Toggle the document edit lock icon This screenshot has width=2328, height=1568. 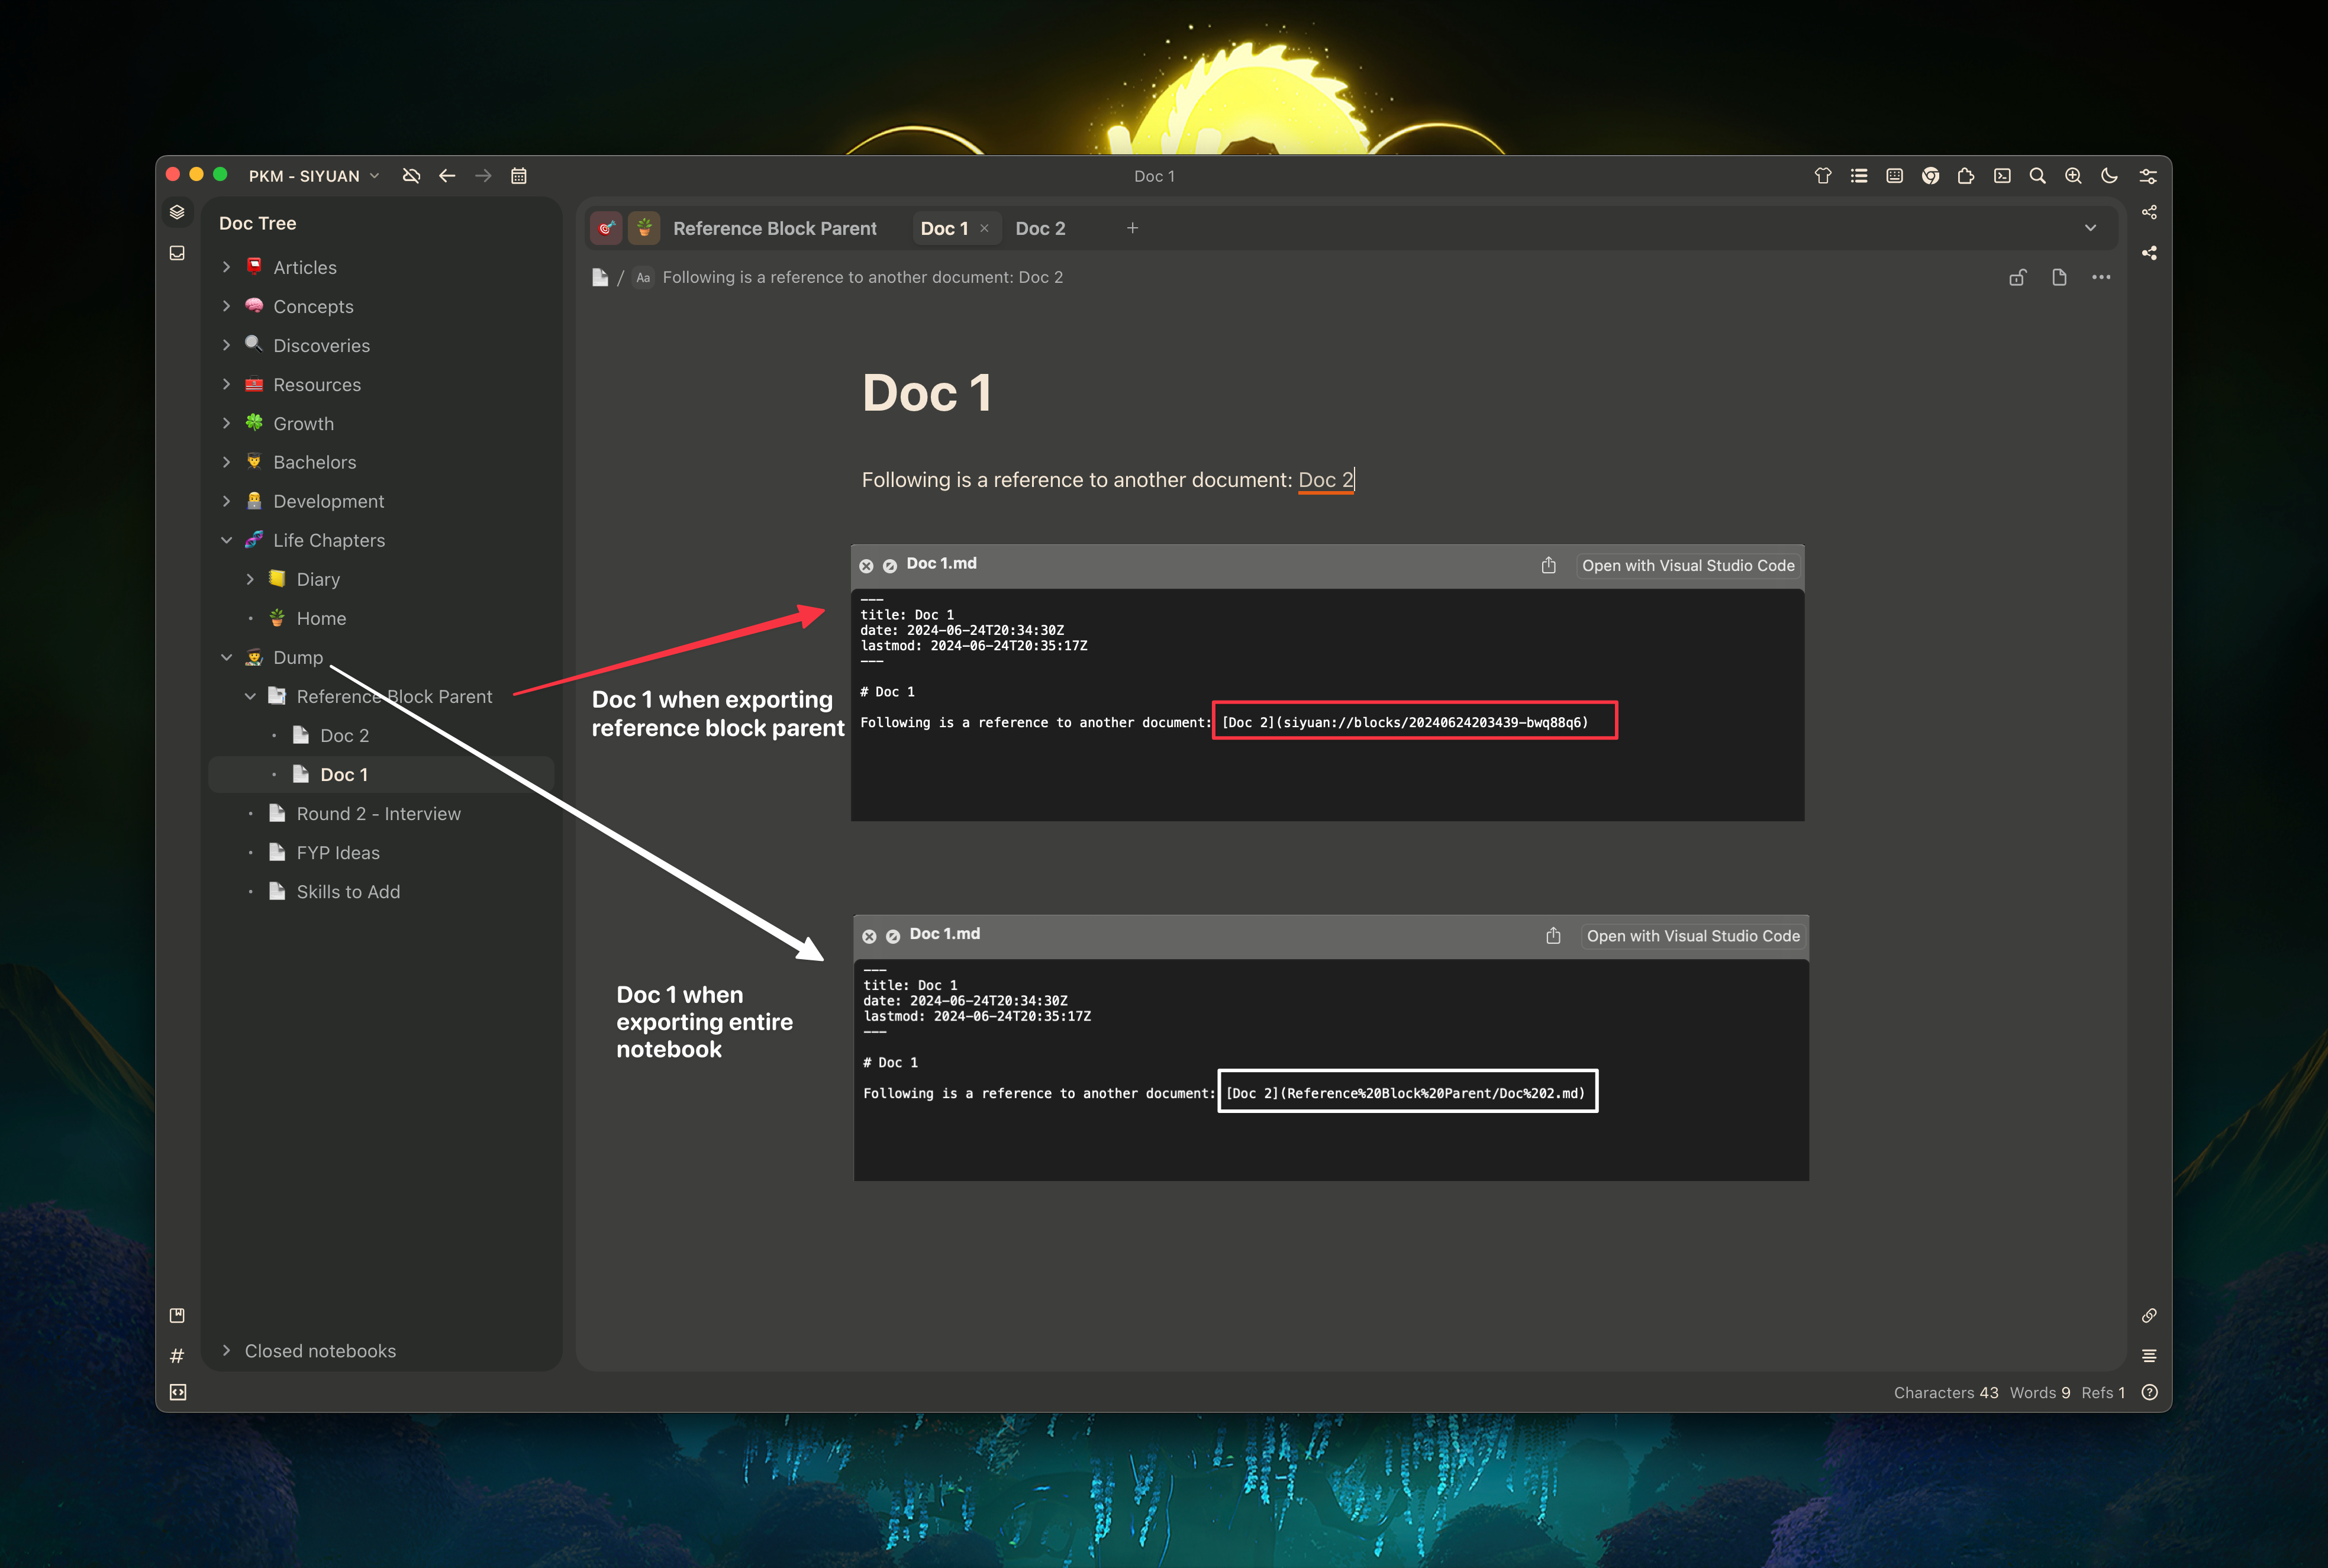pyautogui.click(x=2018, y=277)
